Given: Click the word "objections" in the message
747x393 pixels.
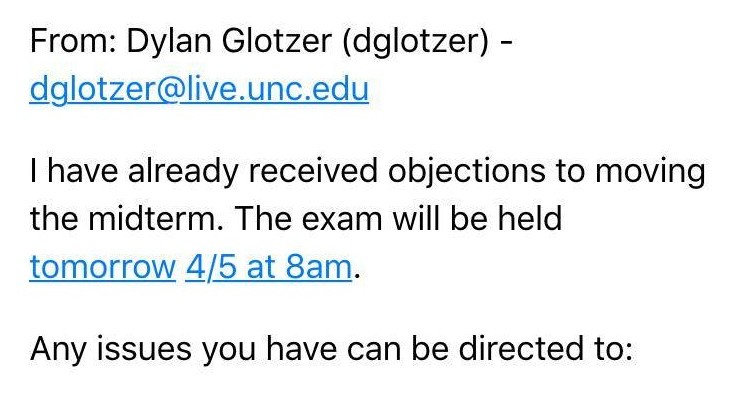Looking at the screenshot, I should click(466, 172).
